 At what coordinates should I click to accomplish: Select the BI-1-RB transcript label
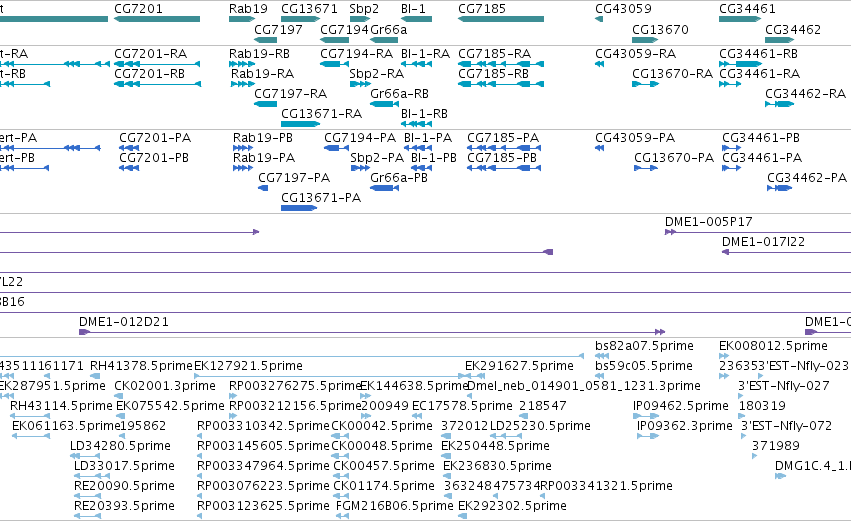point(424,113)
